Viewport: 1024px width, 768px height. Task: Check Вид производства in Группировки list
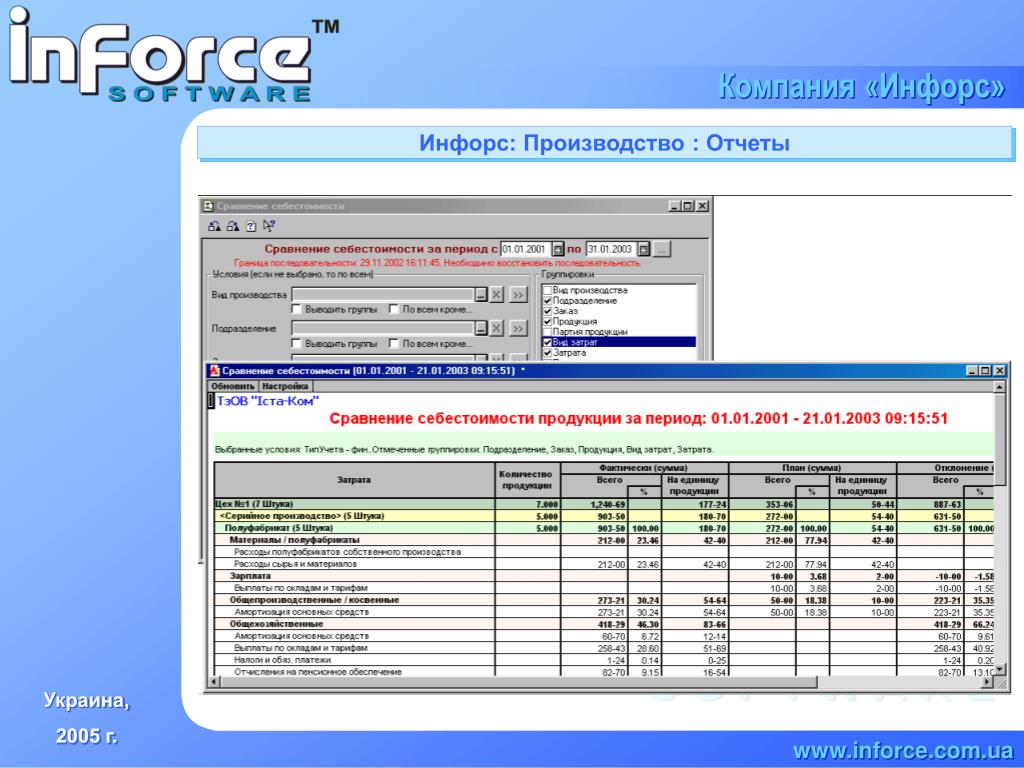[x=547, y=290]
